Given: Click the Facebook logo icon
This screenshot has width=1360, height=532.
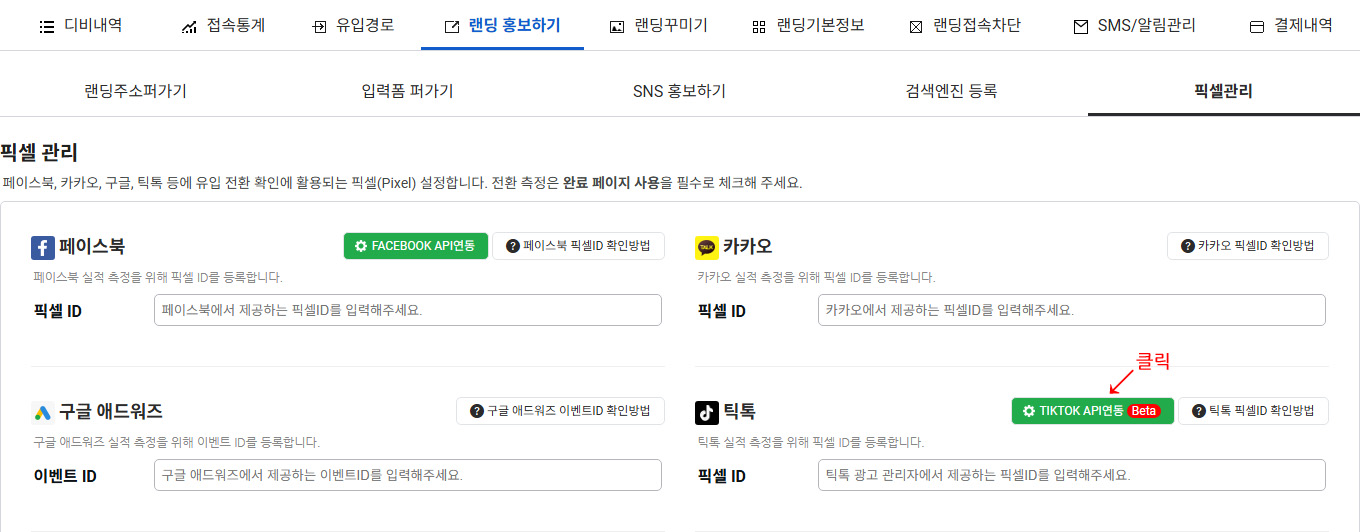Looking at the screenshot, I should [43, 247].
